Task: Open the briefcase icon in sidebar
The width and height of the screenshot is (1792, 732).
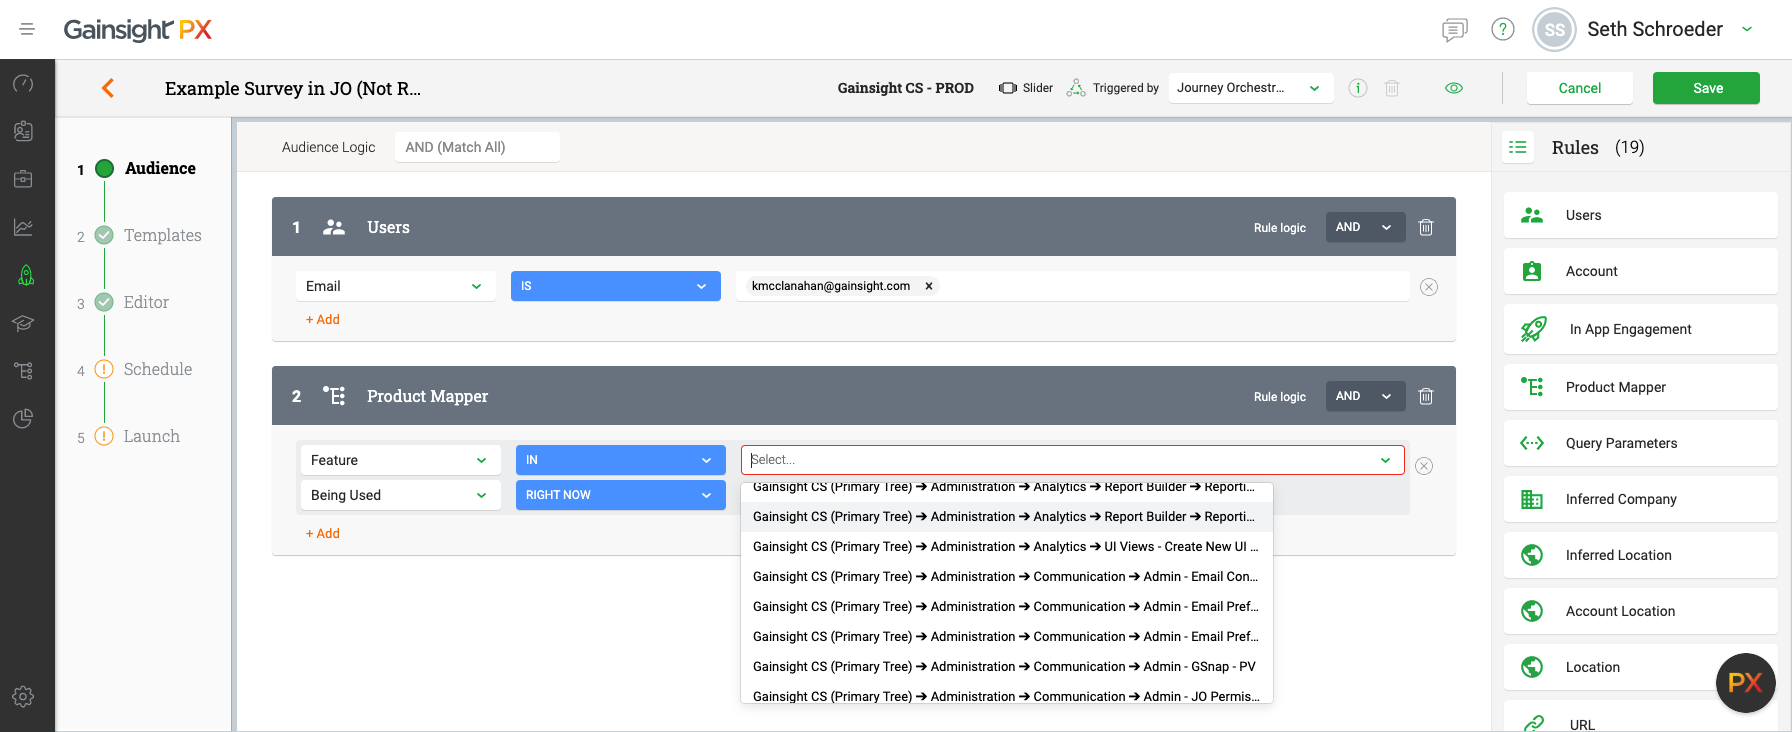Action: (x=23, y=179)
